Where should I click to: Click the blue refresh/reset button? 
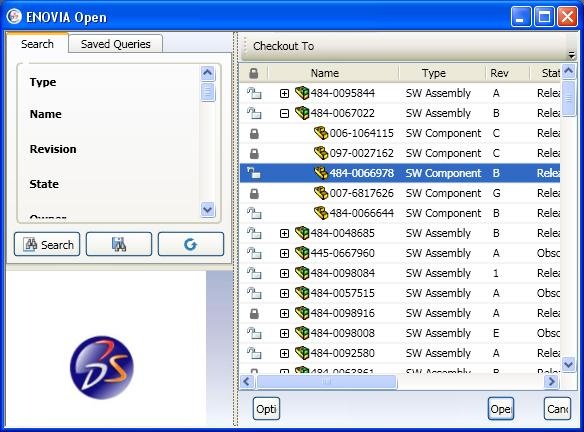pos(191,244)
